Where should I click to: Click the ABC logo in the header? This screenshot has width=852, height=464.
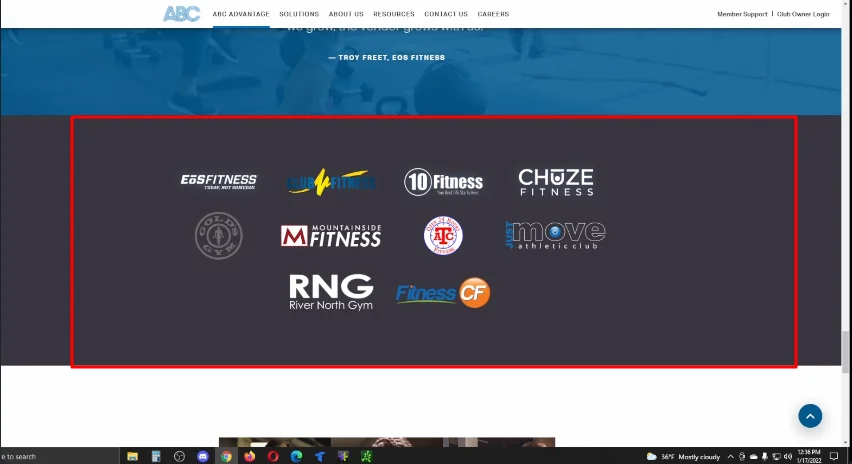pos(181,14)
